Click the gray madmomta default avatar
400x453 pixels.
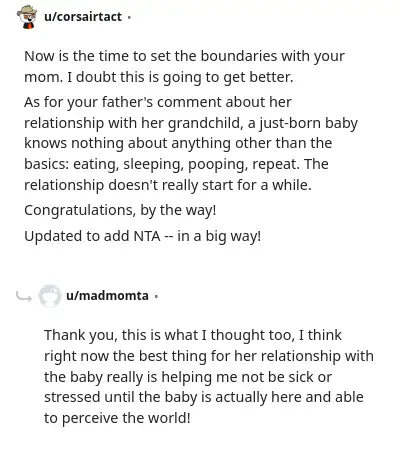coord(50,296)
